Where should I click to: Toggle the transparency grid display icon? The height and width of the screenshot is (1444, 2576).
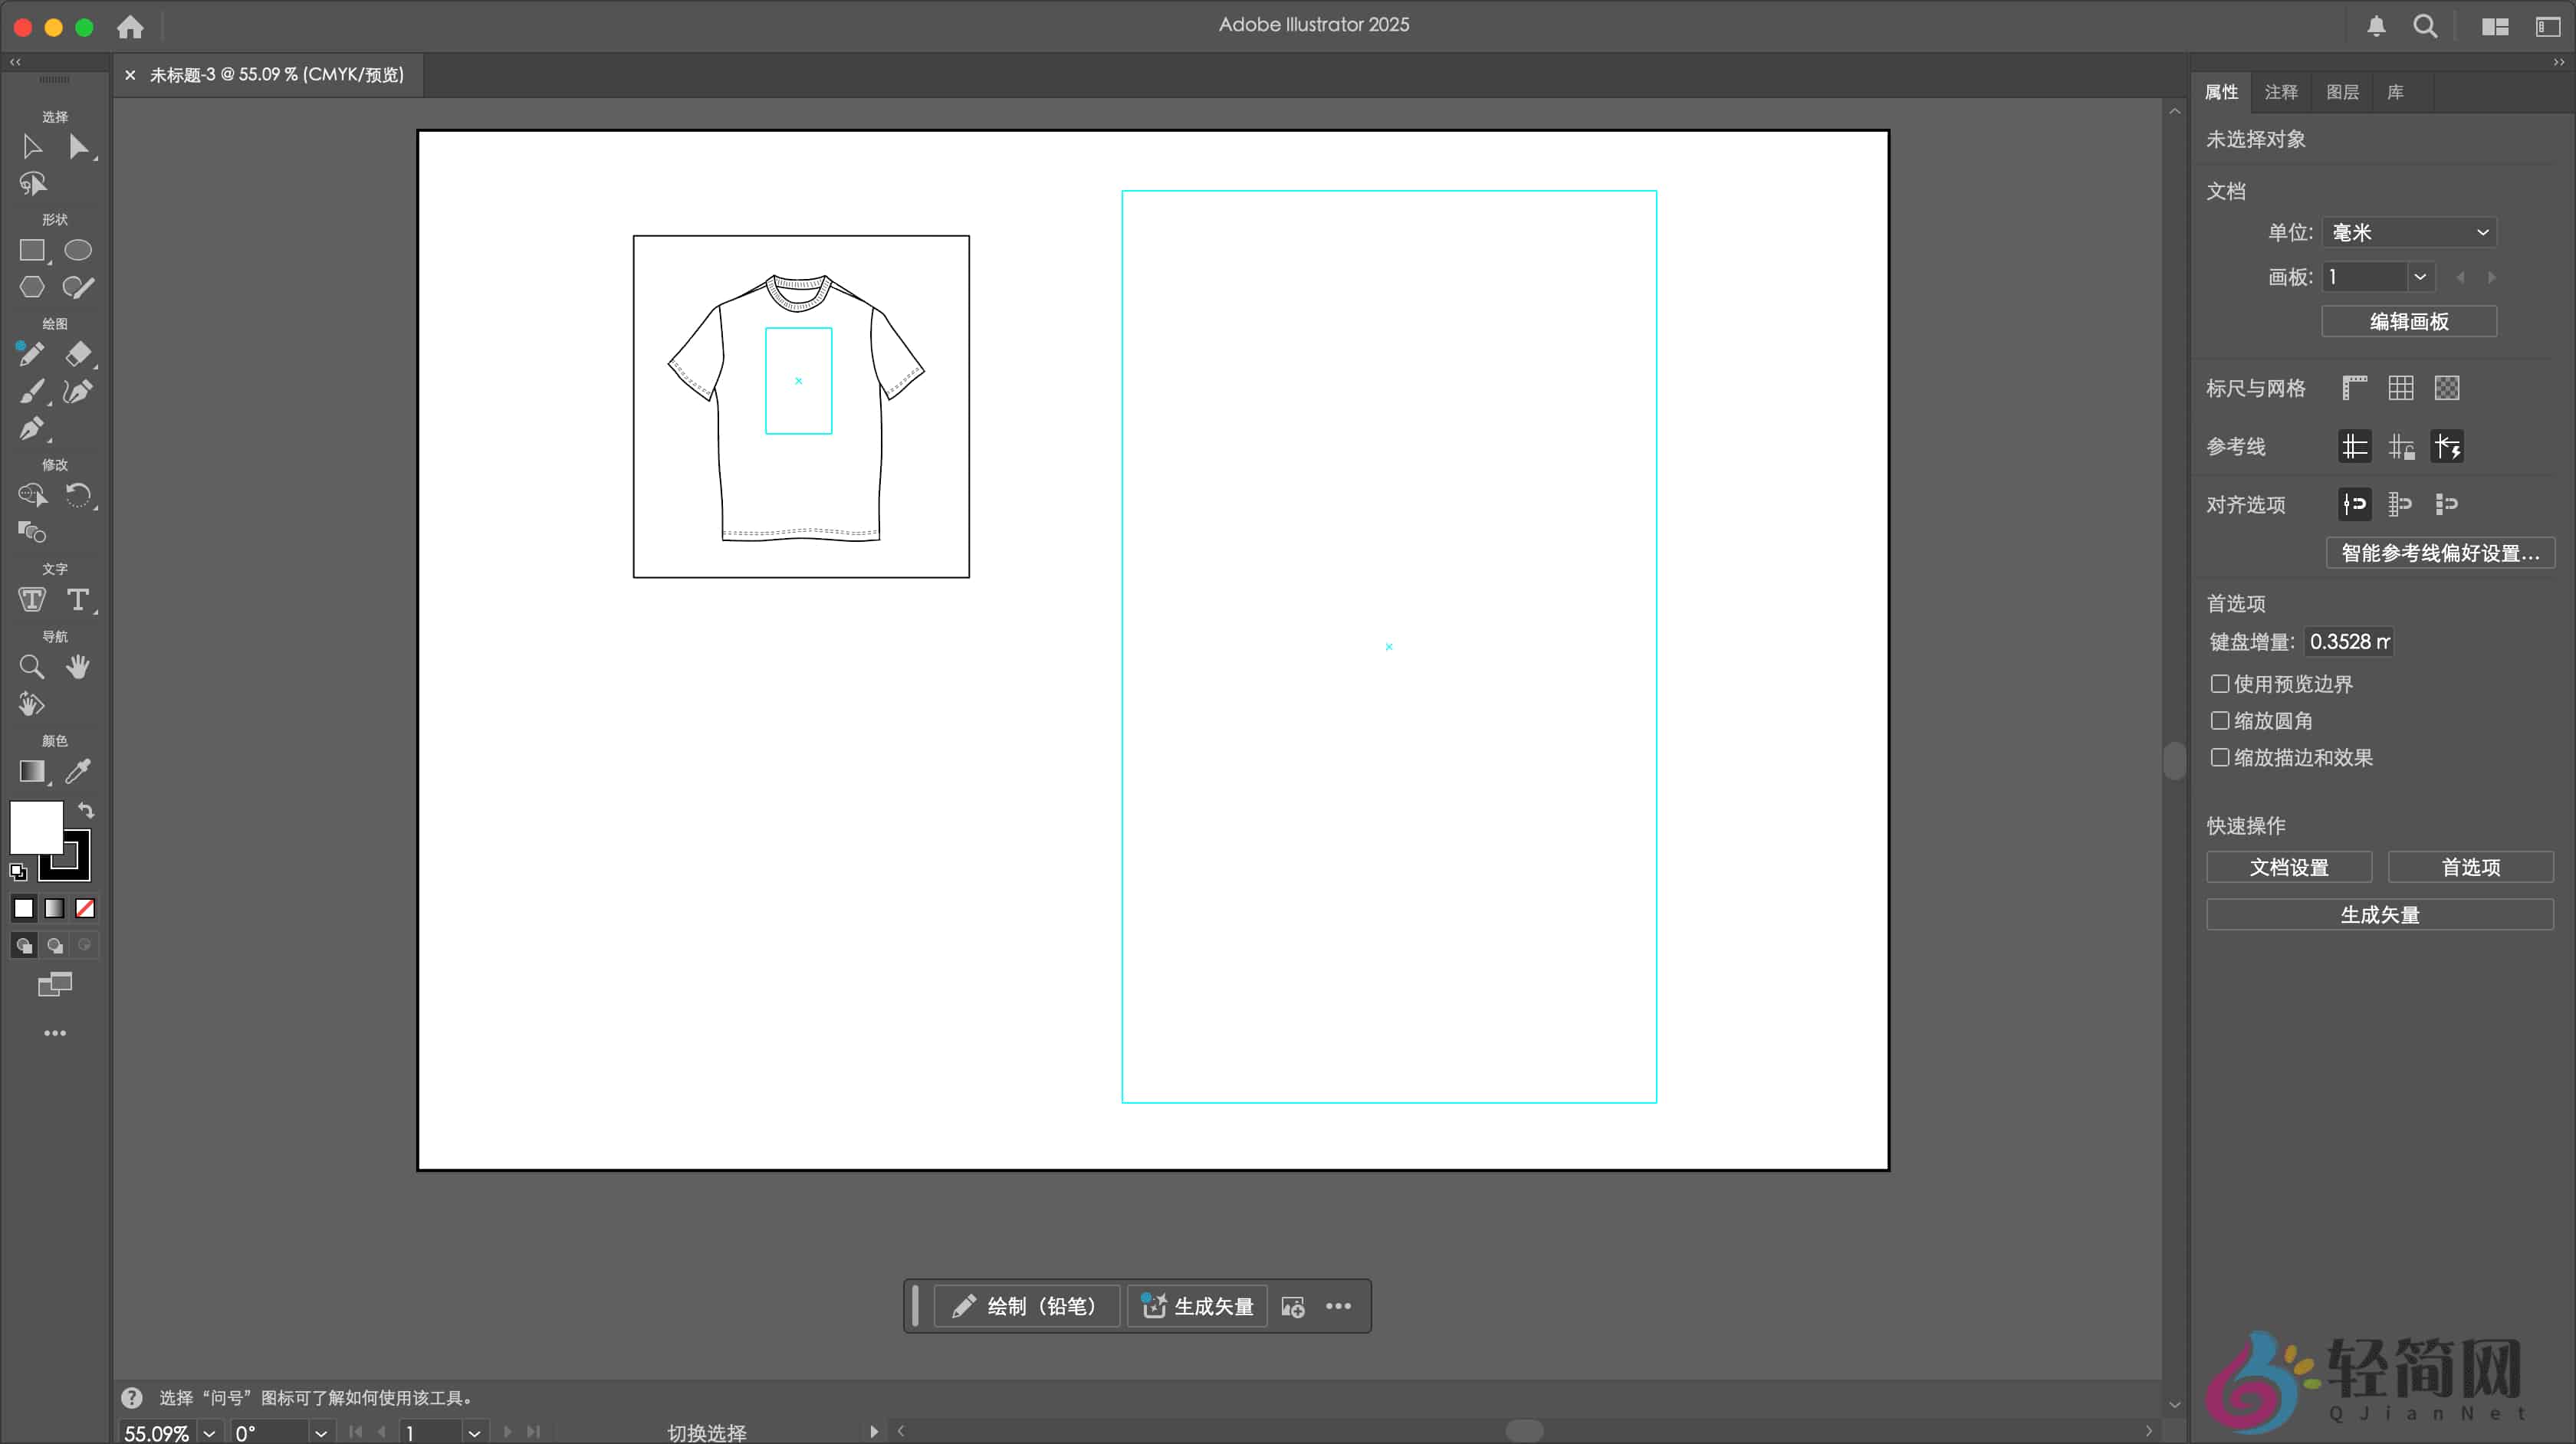2447,388
